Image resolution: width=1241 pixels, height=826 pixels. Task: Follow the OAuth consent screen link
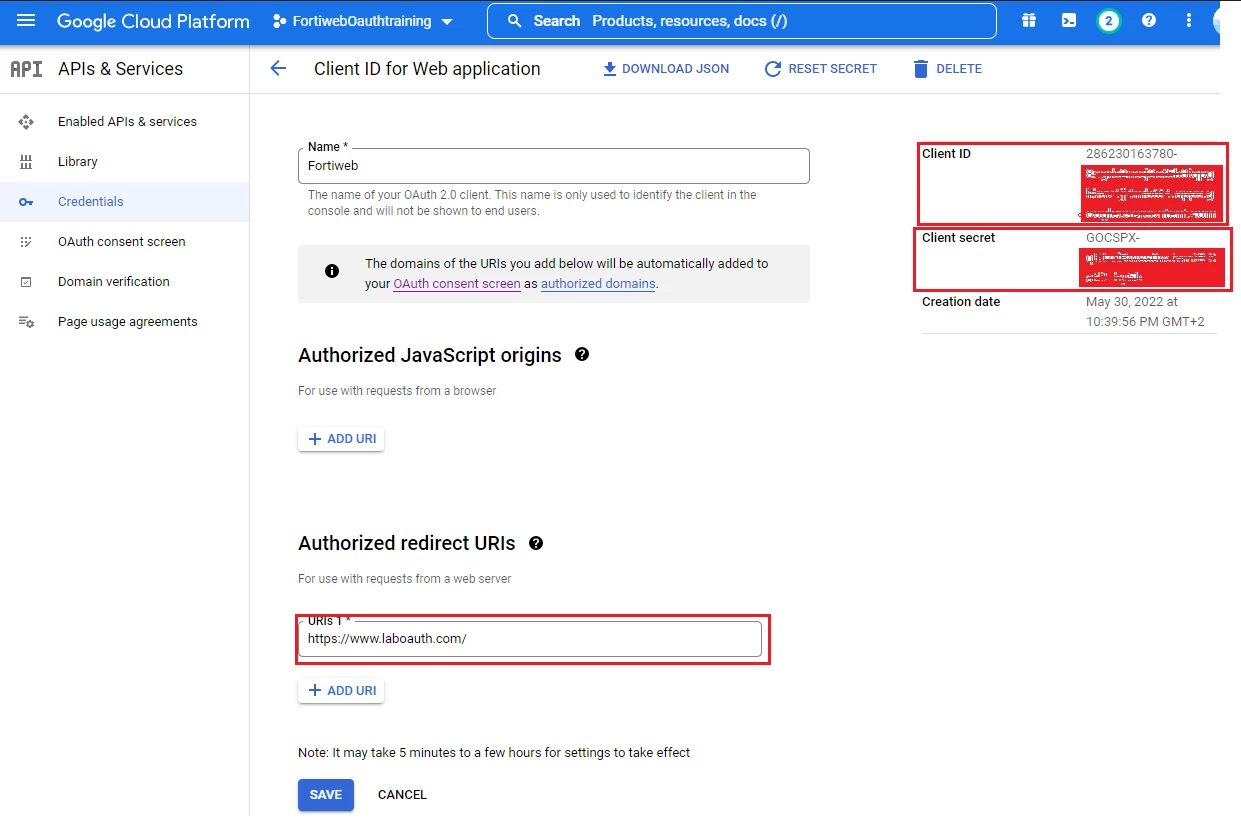pyautogui.click(x=457, y=283)
